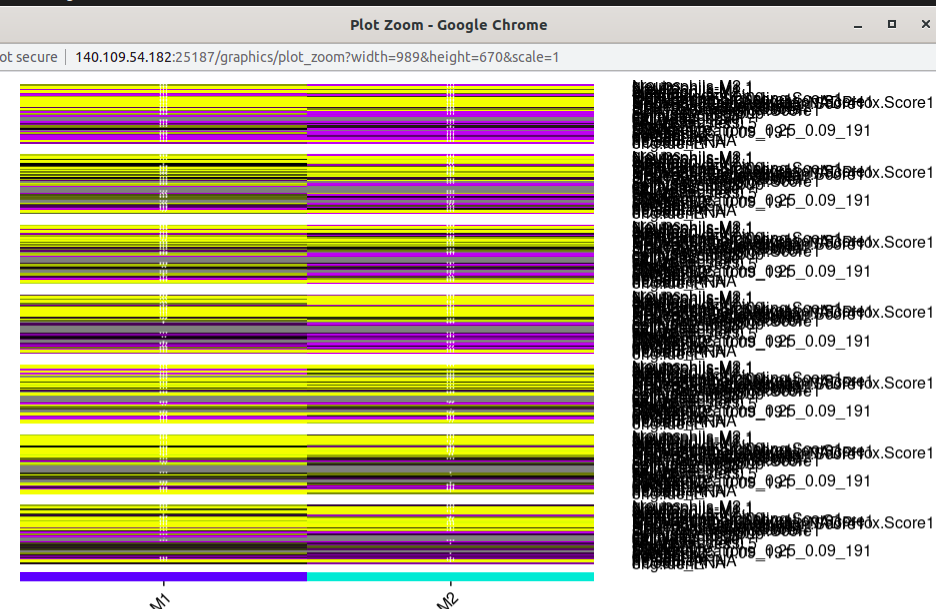
Task: Maximize the Plot Zoom window
Action: tap(892, 24)
